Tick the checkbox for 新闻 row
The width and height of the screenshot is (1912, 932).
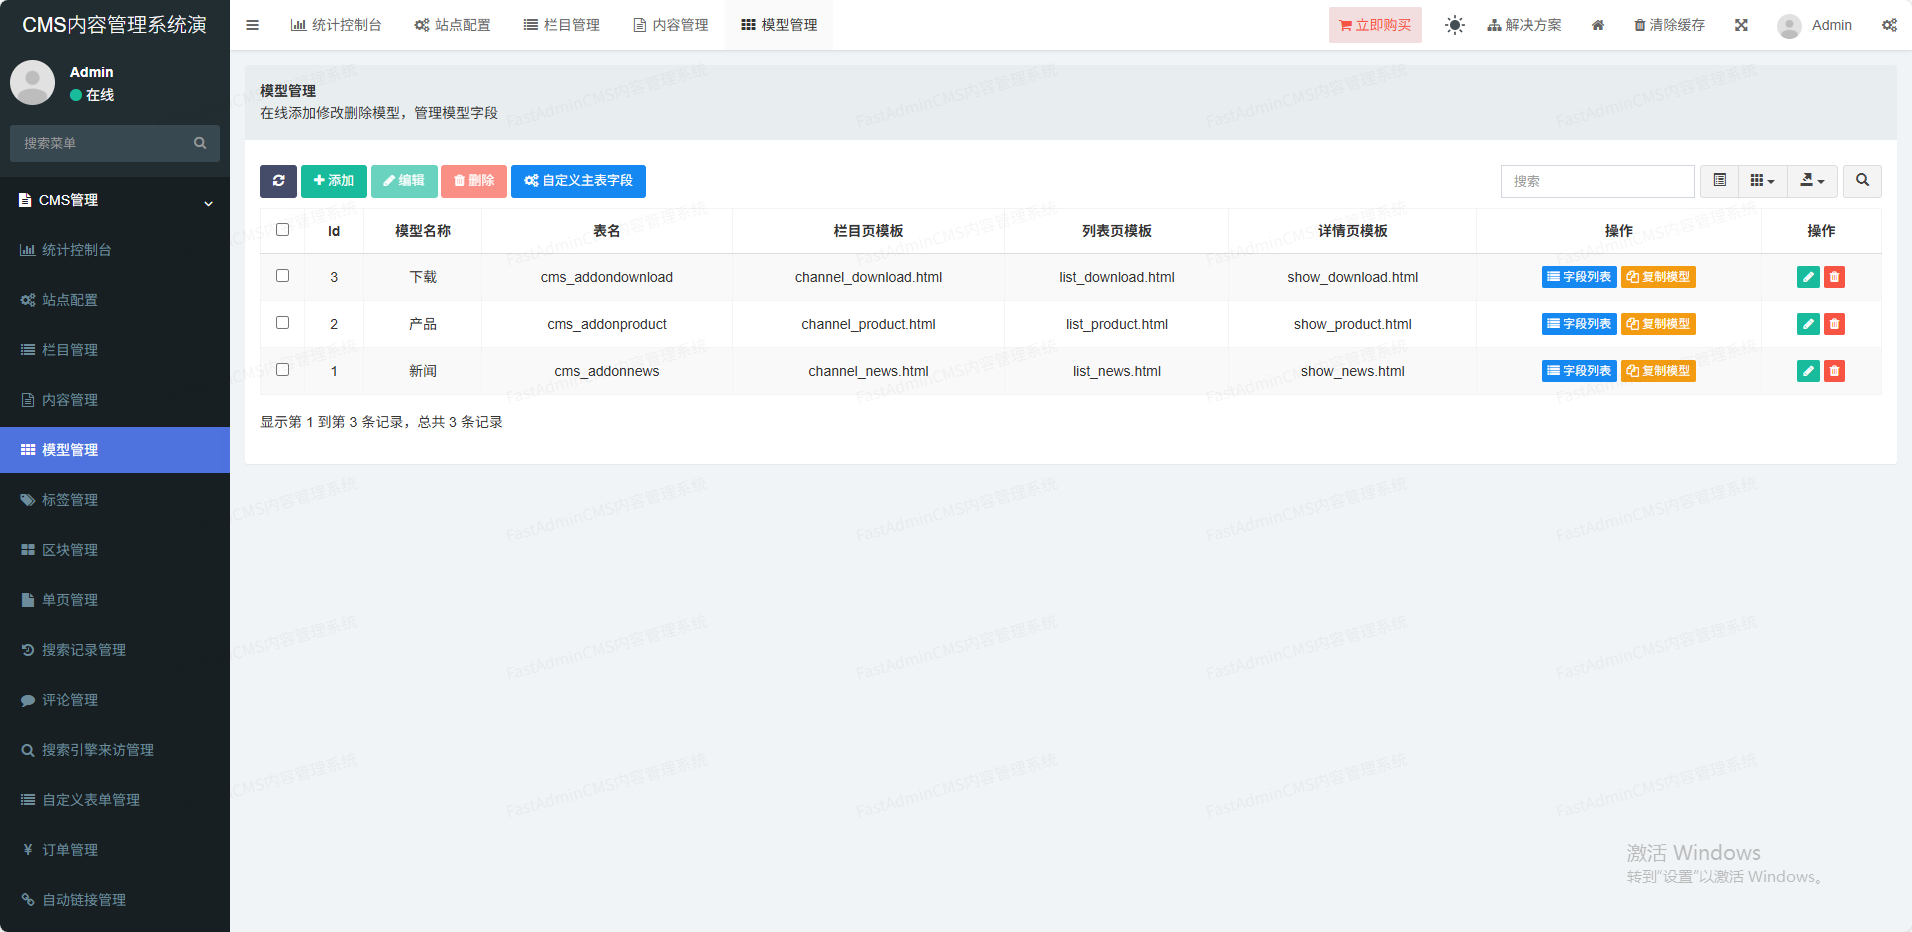283,370
